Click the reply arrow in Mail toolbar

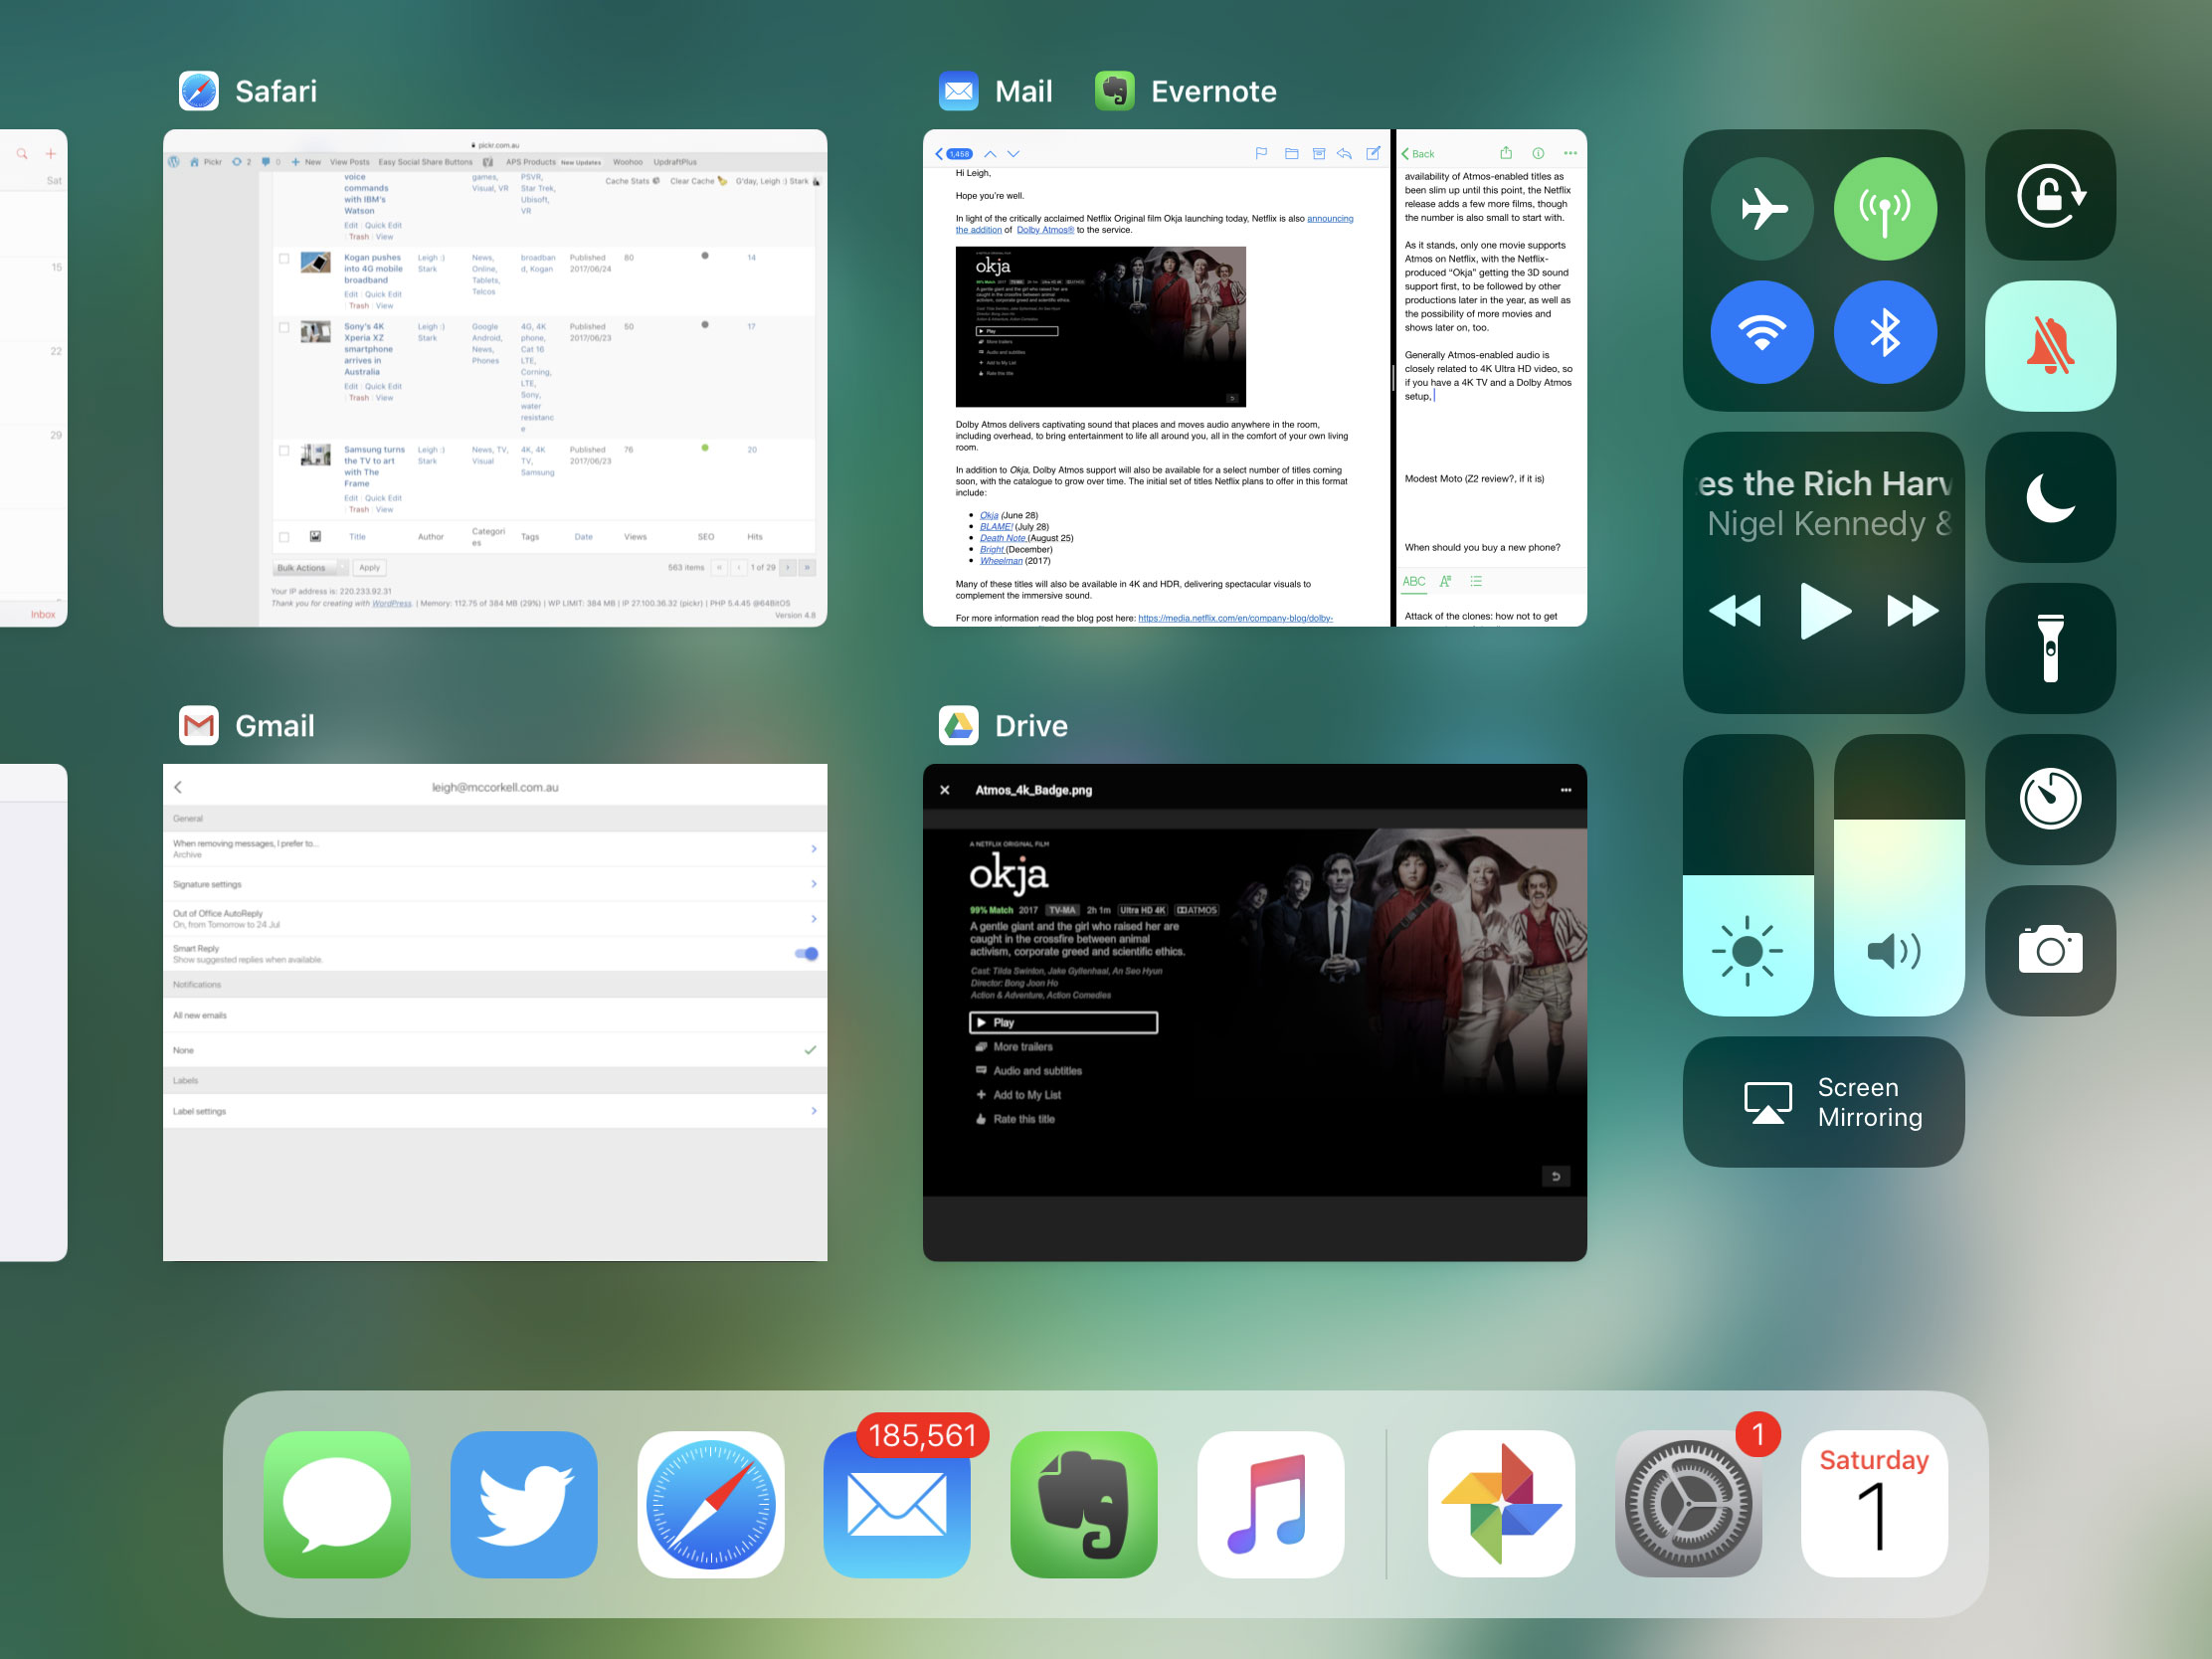pyautogui.click(x=1345, y=153)
